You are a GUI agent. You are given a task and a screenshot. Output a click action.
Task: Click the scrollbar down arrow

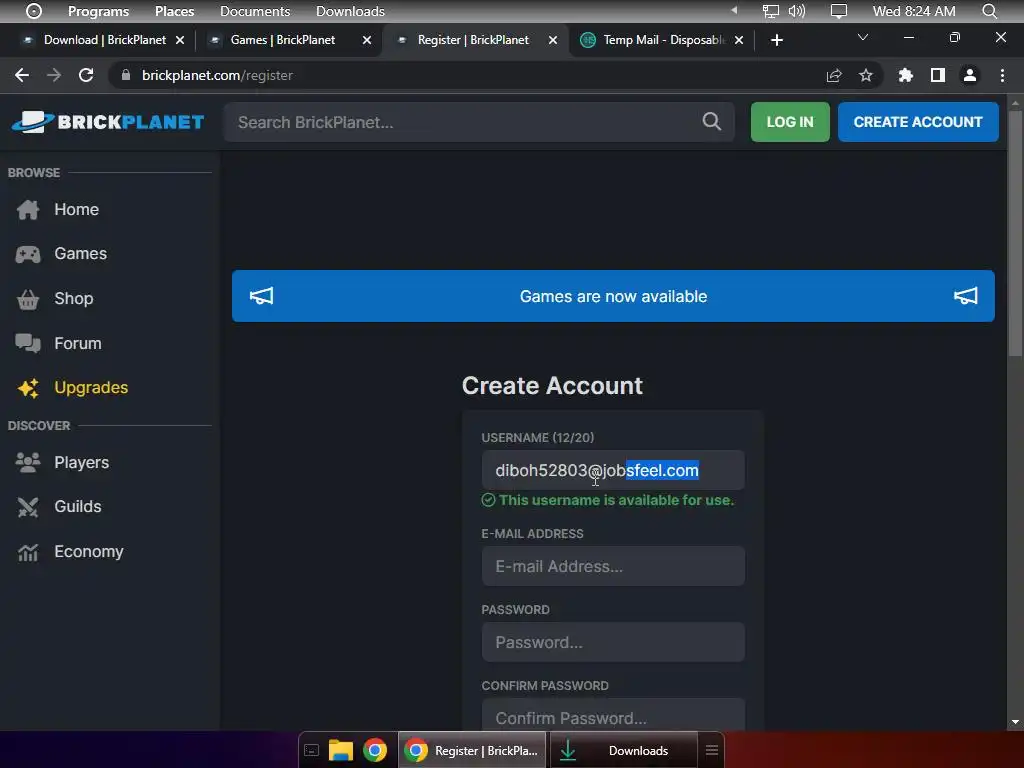pos(1015,722)
